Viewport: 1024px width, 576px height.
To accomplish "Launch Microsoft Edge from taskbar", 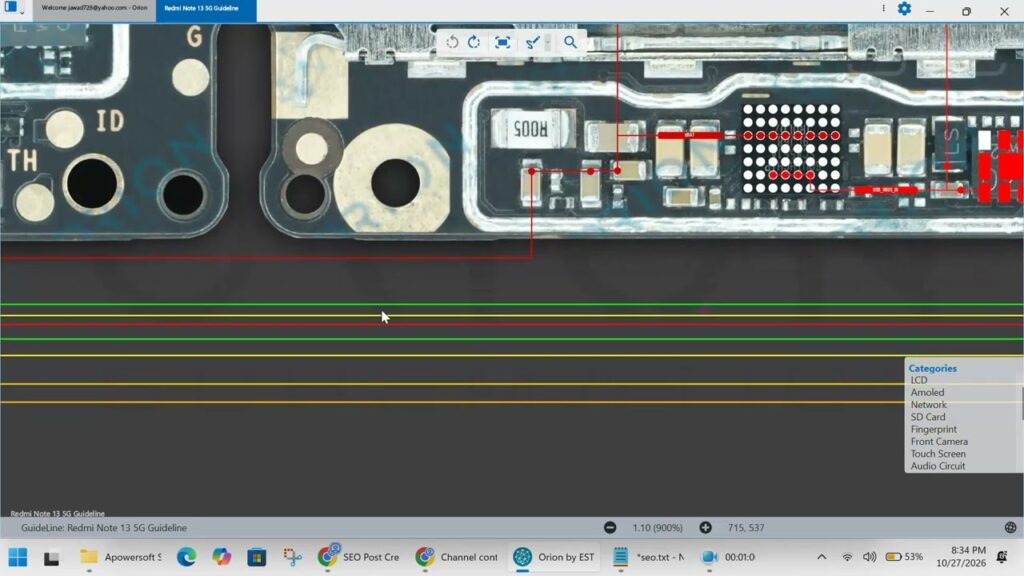I will pos(187,557).
